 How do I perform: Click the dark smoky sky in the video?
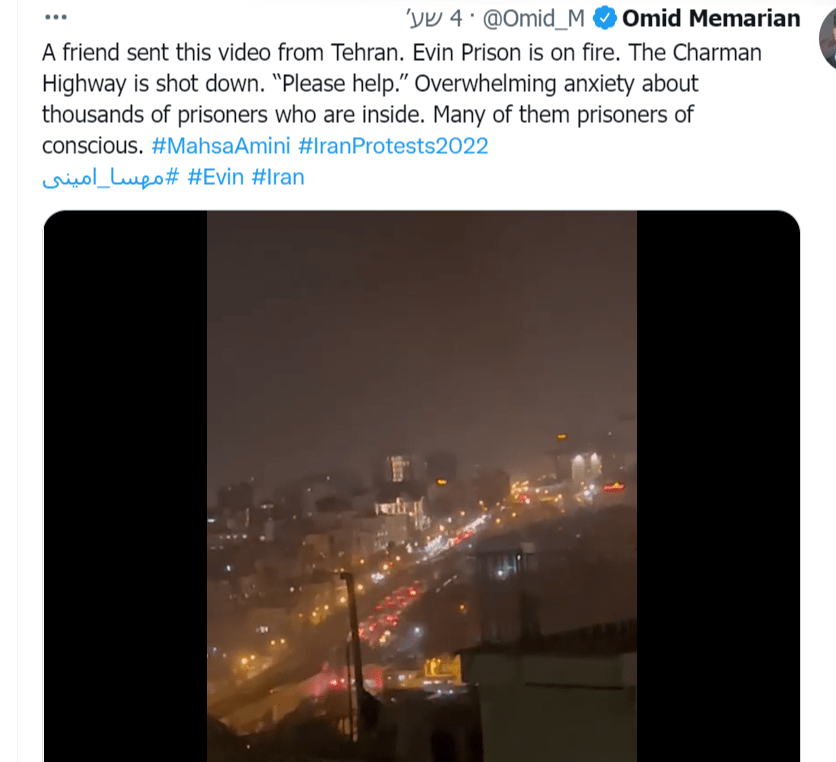click(x=421, y=320)
